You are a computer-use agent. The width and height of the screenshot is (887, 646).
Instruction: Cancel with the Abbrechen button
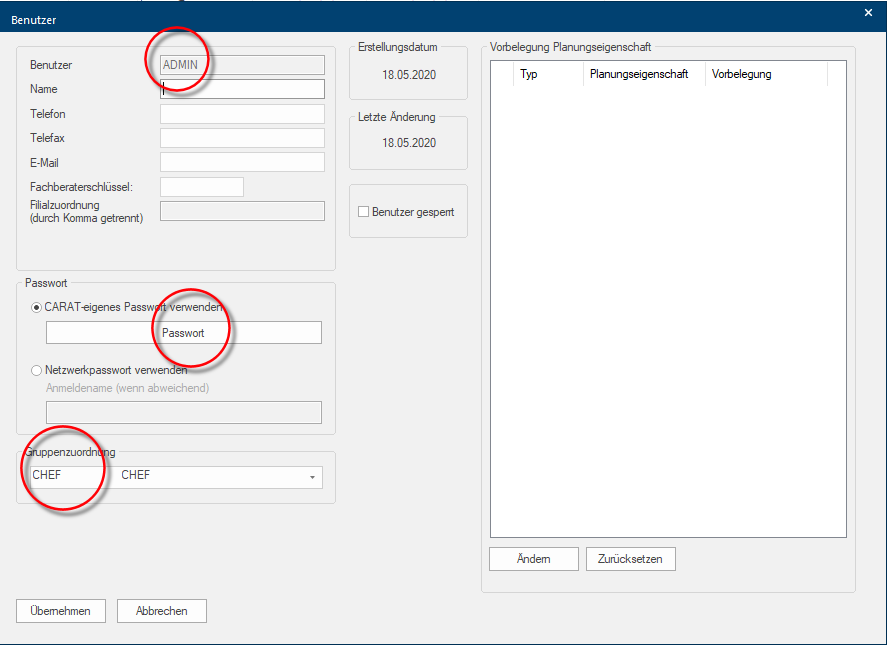pos(161,611)
